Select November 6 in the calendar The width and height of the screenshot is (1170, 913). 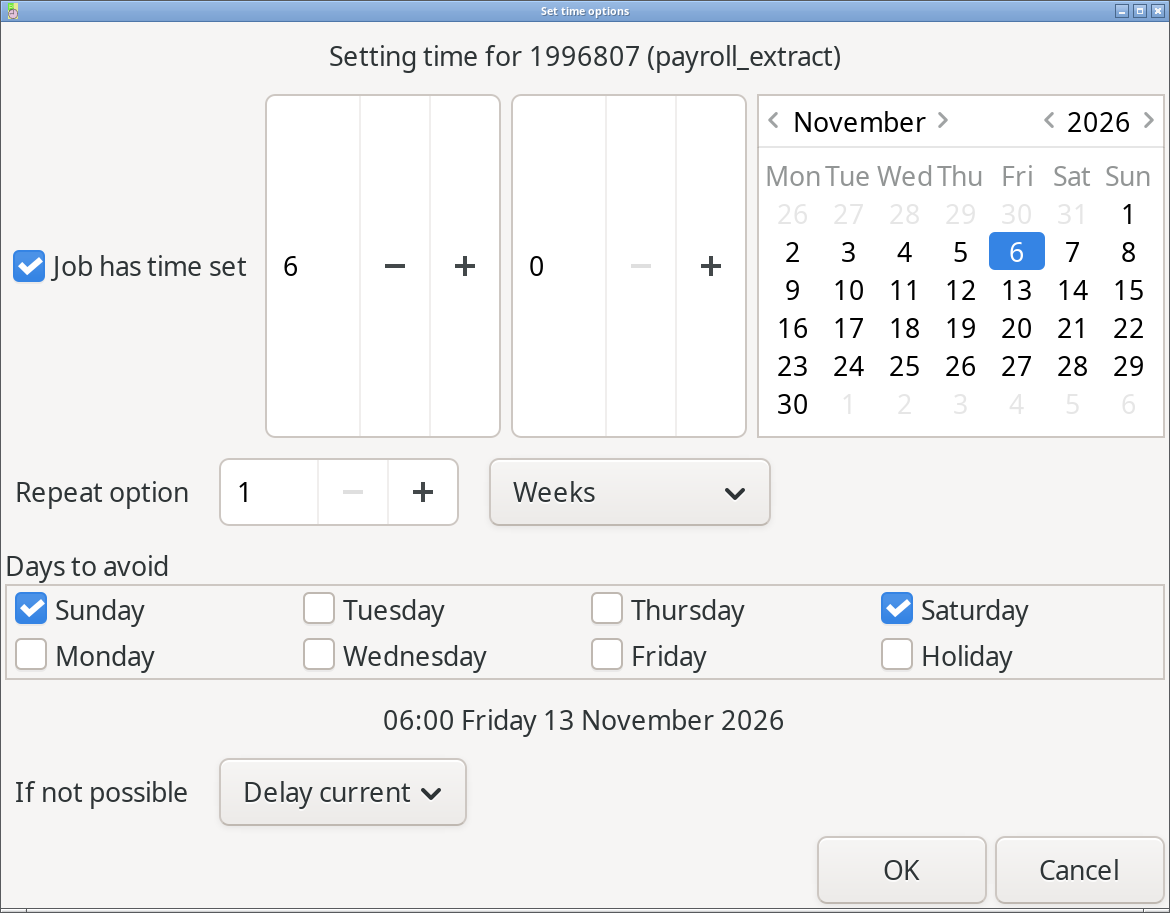click(x=1016, y=252)
